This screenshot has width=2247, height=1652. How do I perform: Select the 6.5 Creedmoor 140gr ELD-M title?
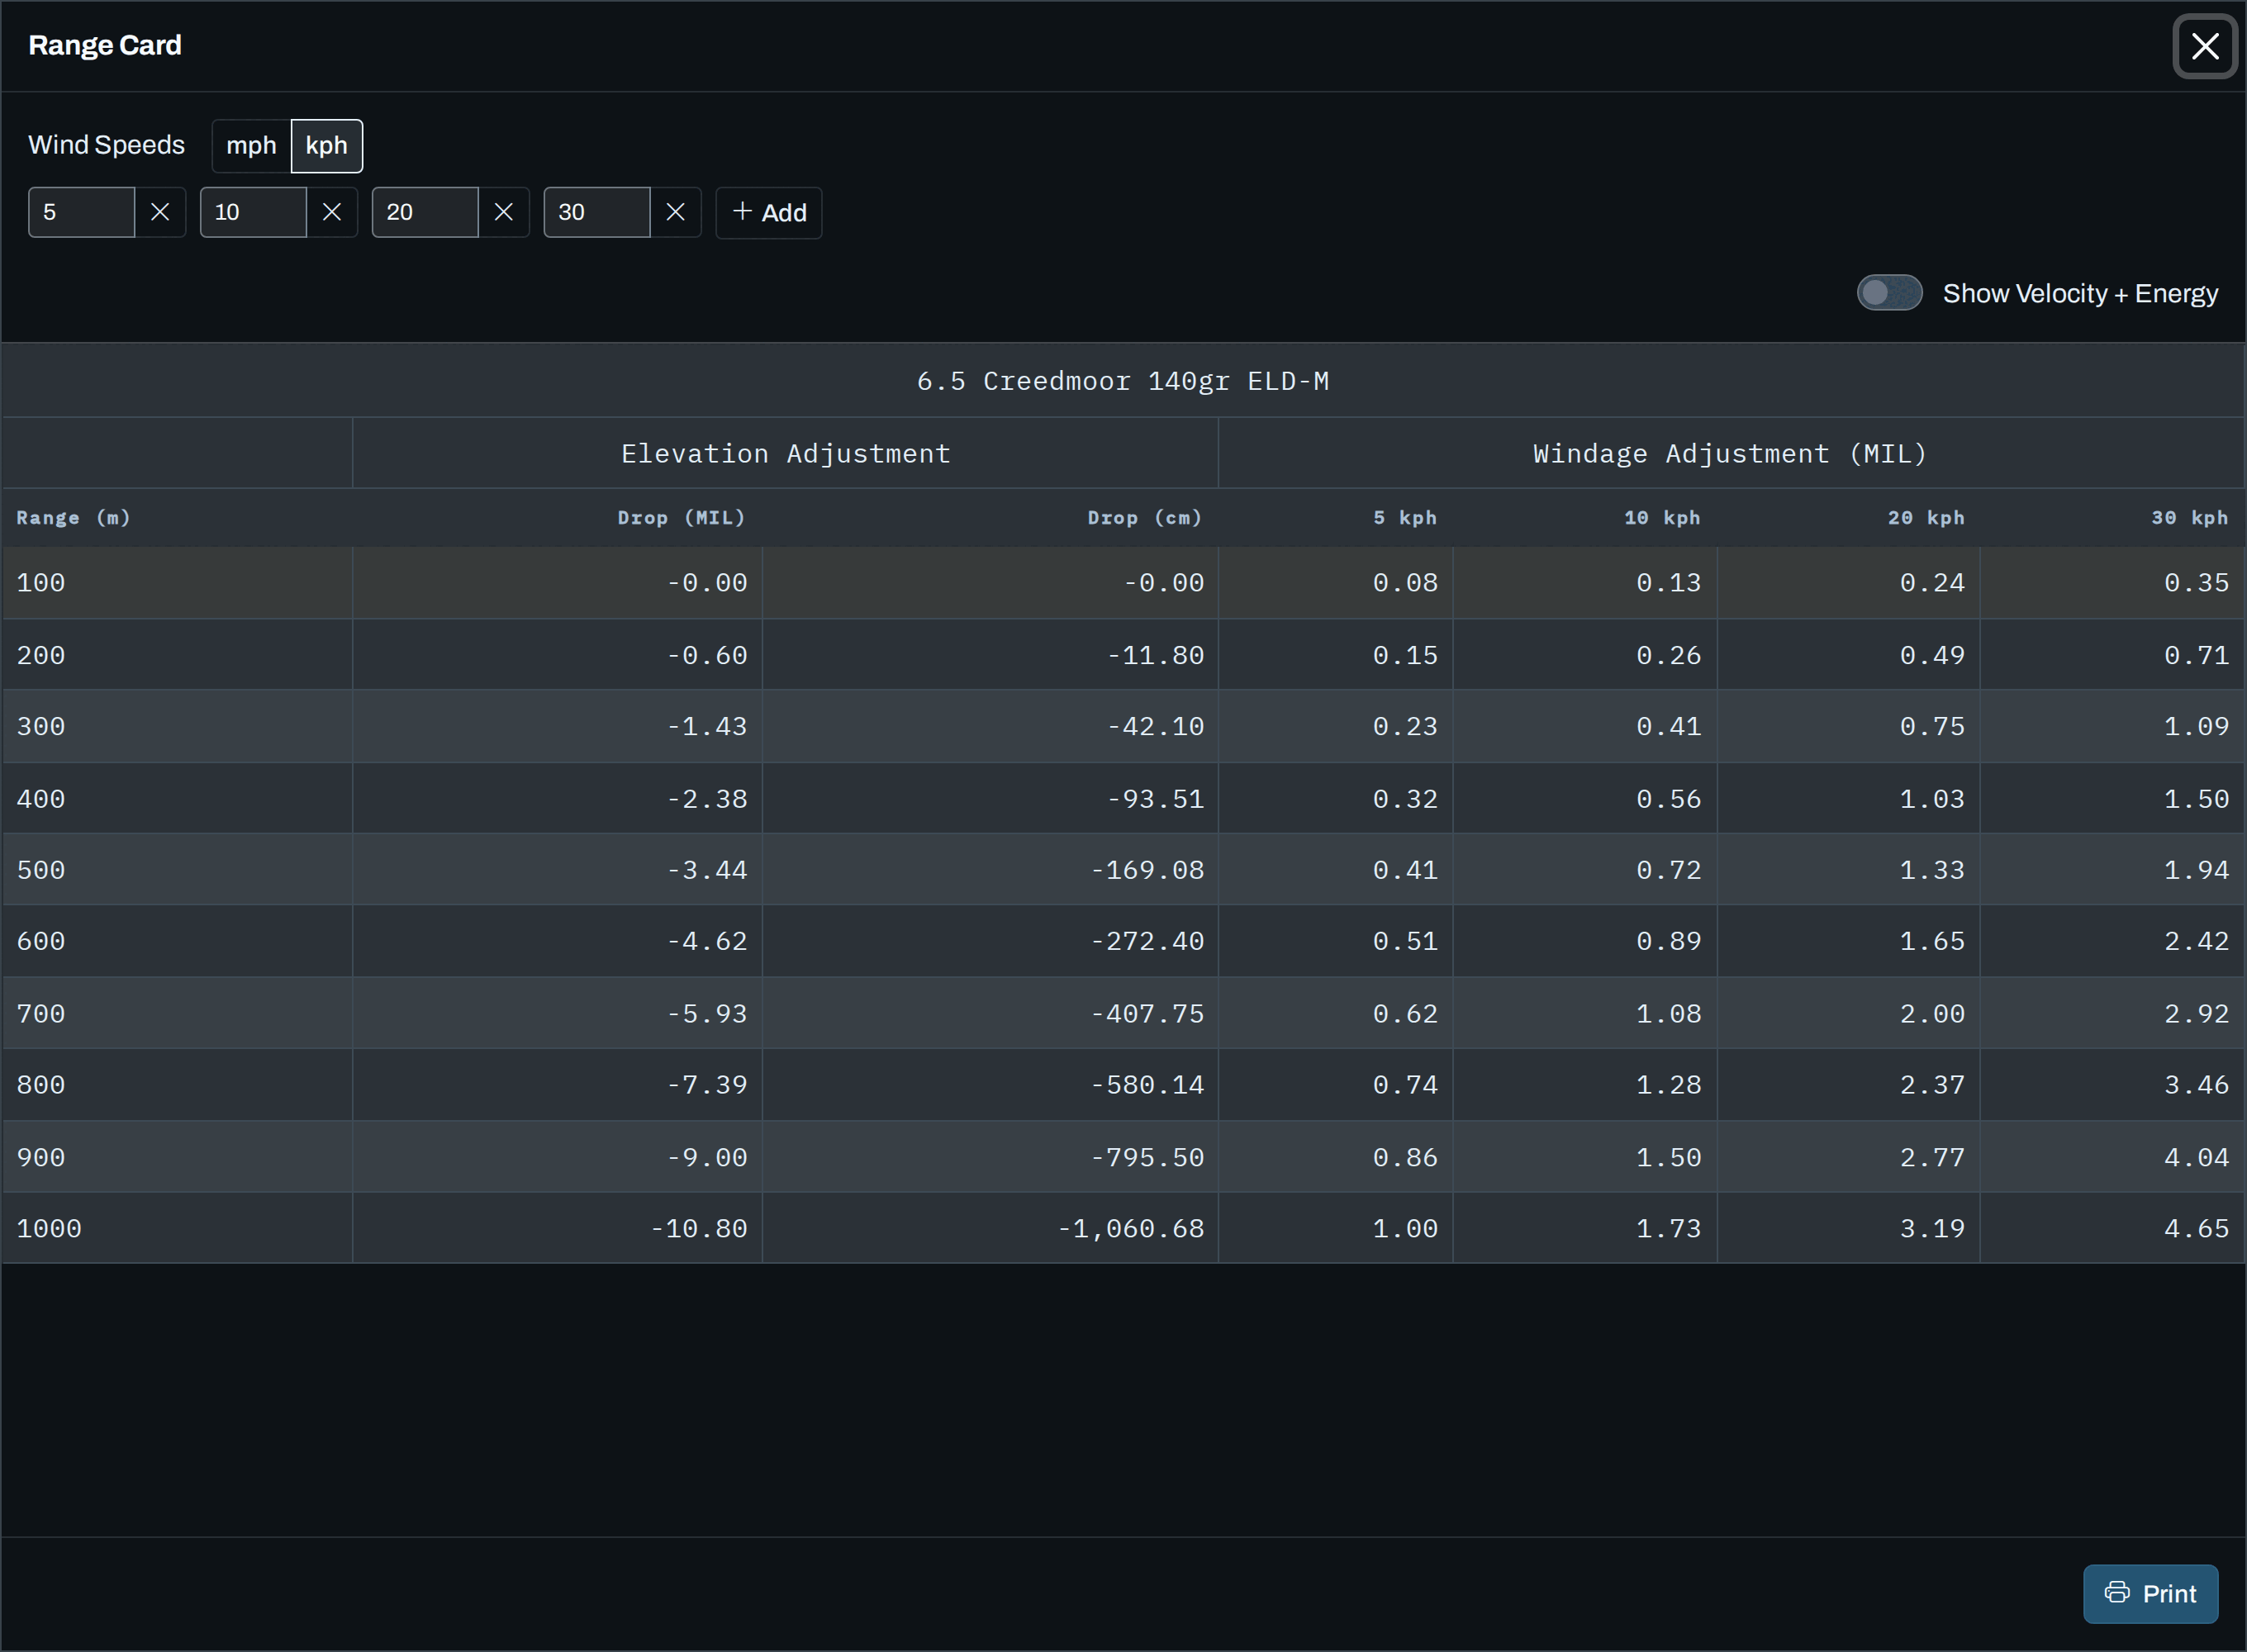(1123, 381)
